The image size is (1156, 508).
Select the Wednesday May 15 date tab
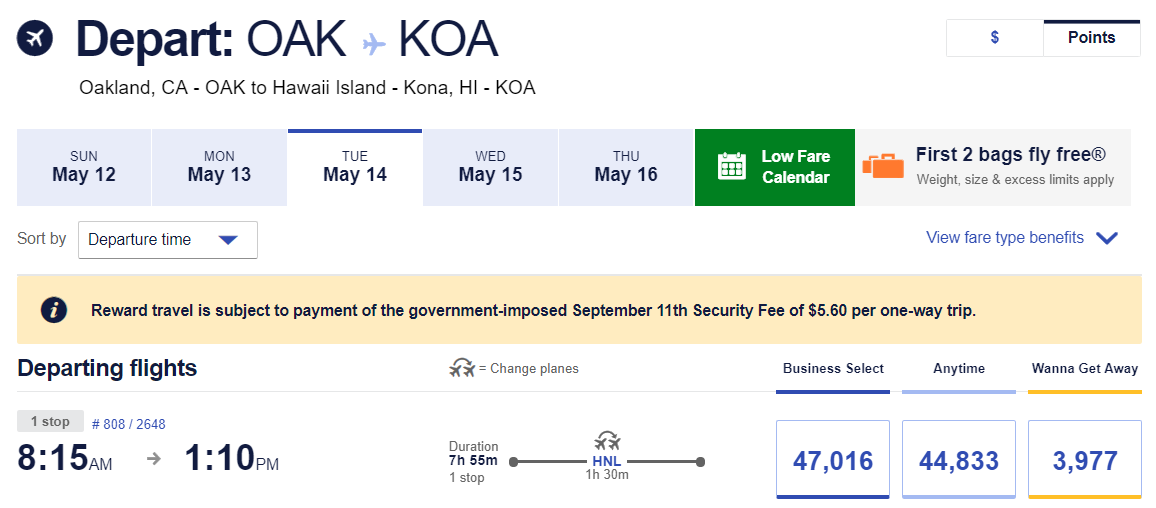coord(490,167)
